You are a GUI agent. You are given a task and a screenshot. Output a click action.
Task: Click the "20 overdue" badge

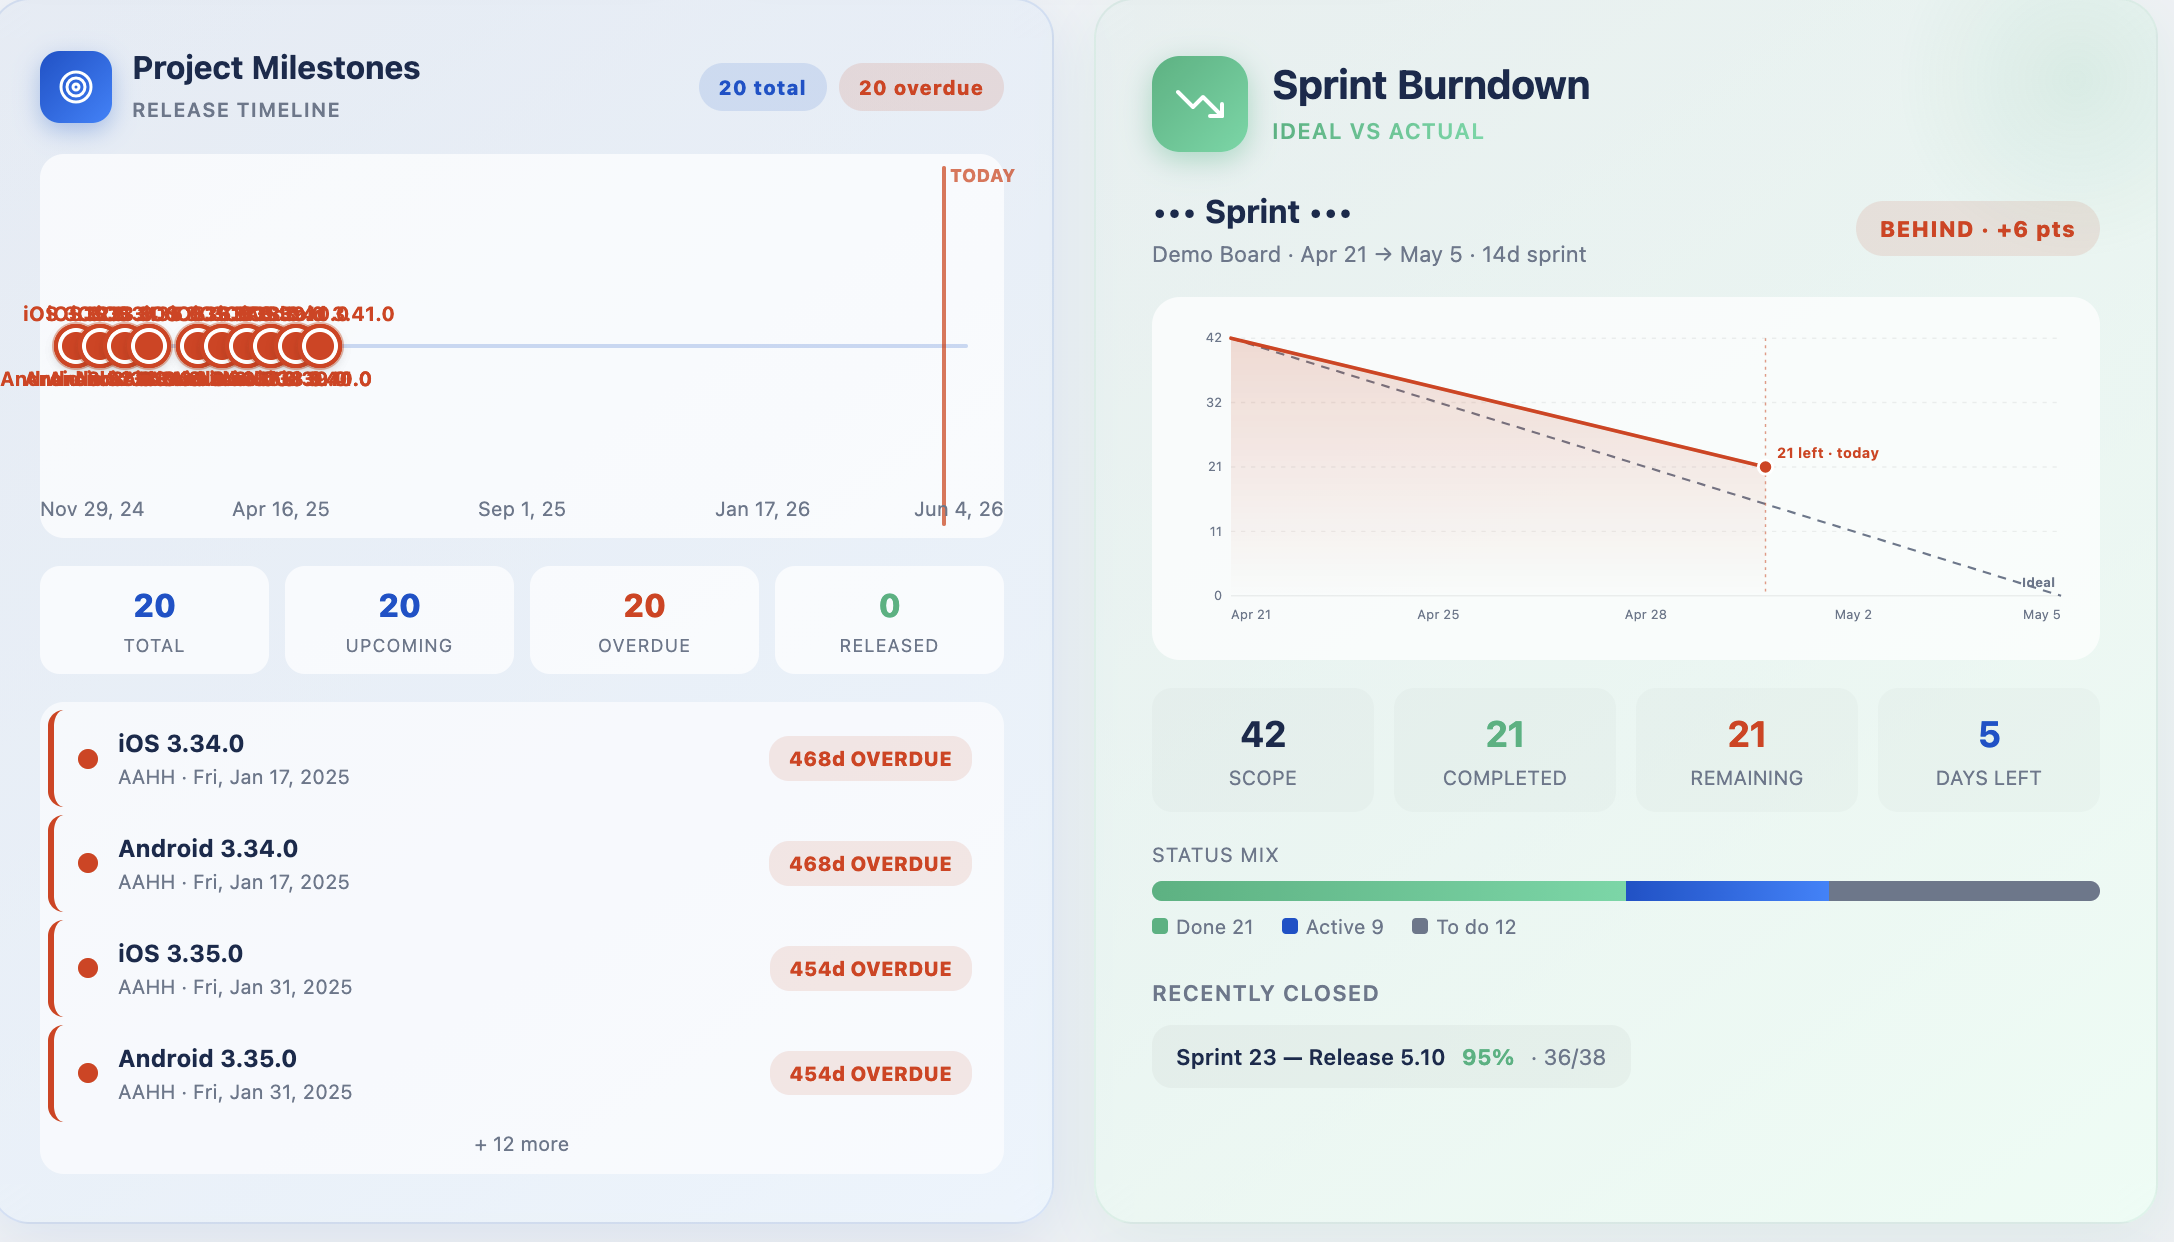coord(921,87)
